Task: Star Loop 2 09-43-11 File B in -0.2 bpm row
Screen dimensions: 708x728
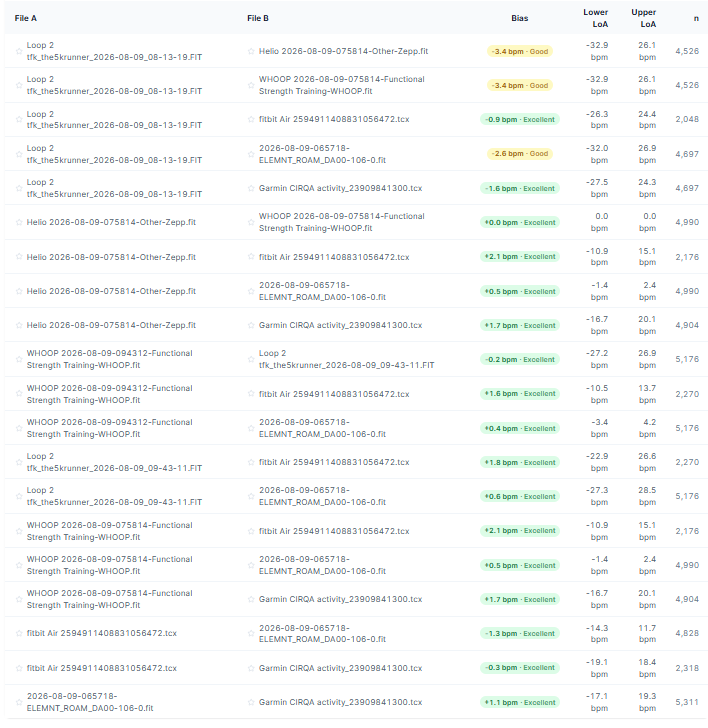Action: (251, 359)
